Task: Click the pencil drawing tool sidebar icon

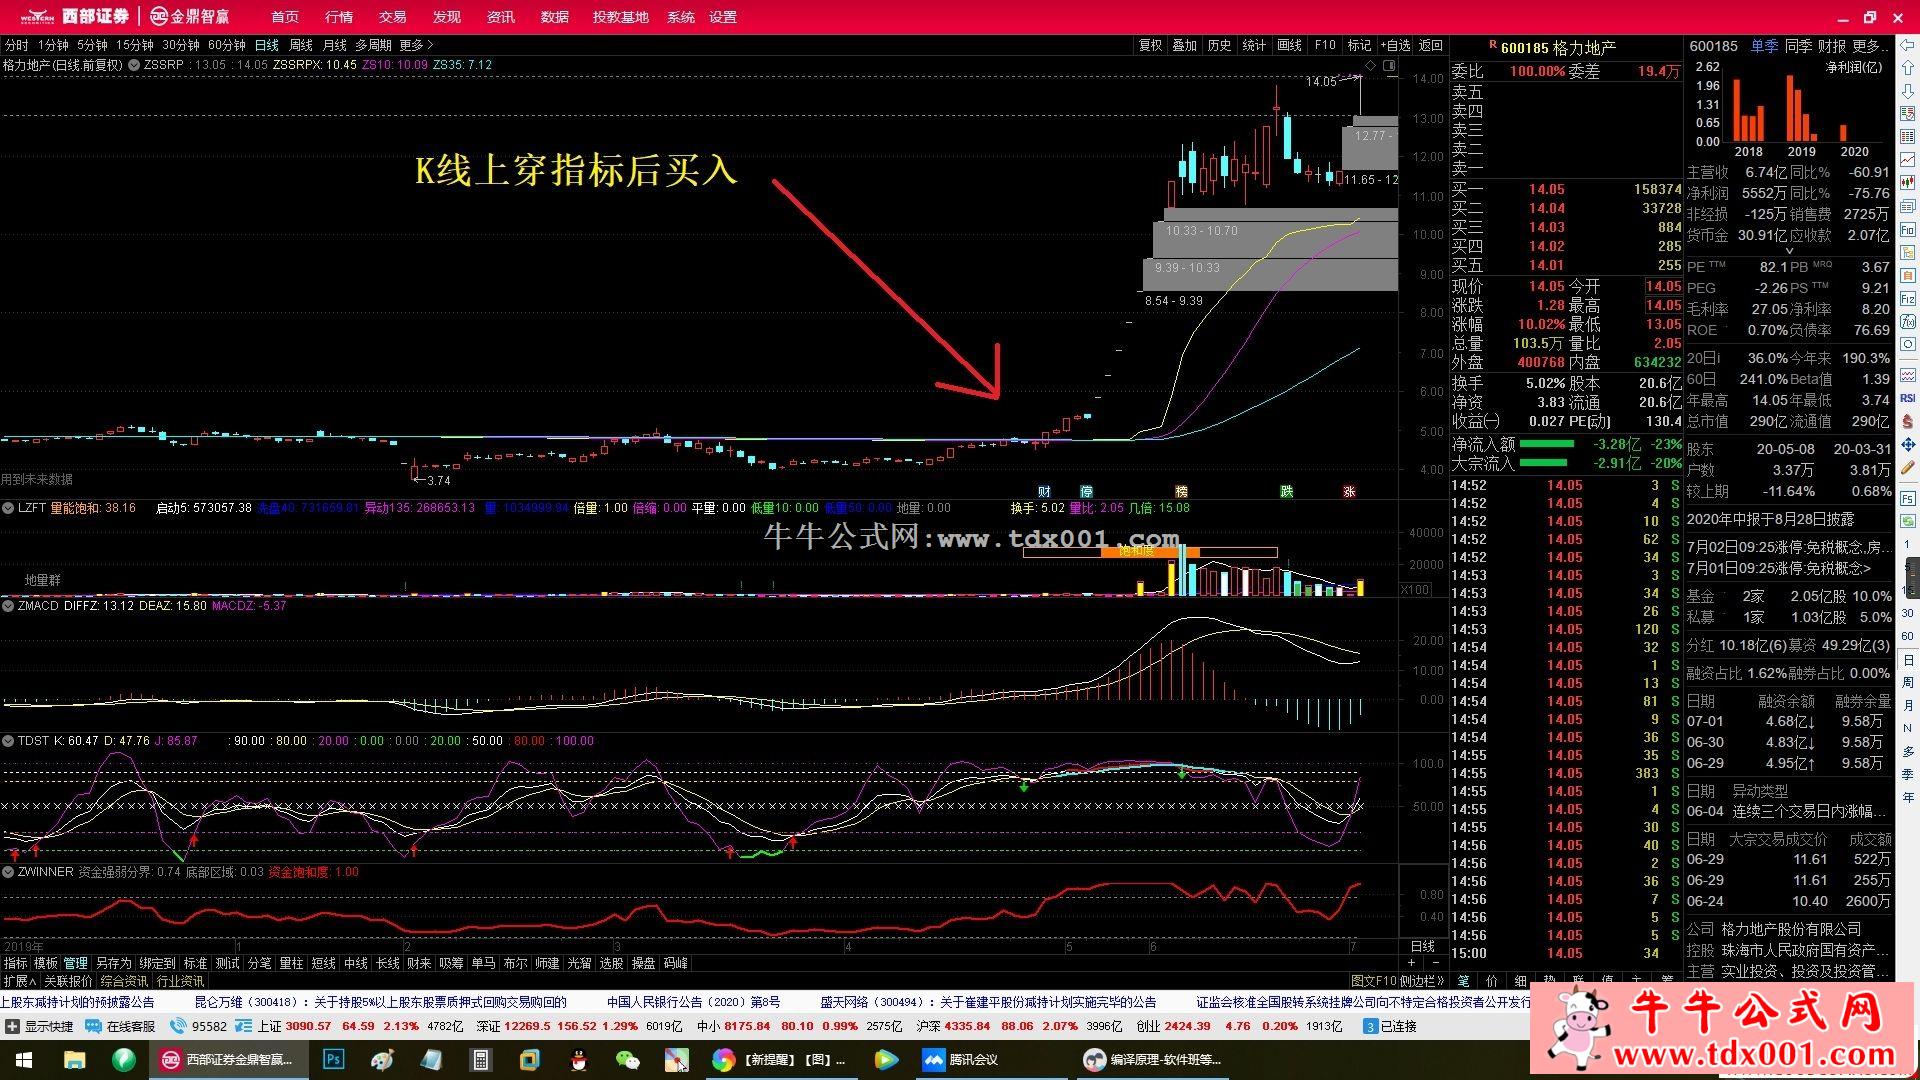Action: pos(1908,466)
